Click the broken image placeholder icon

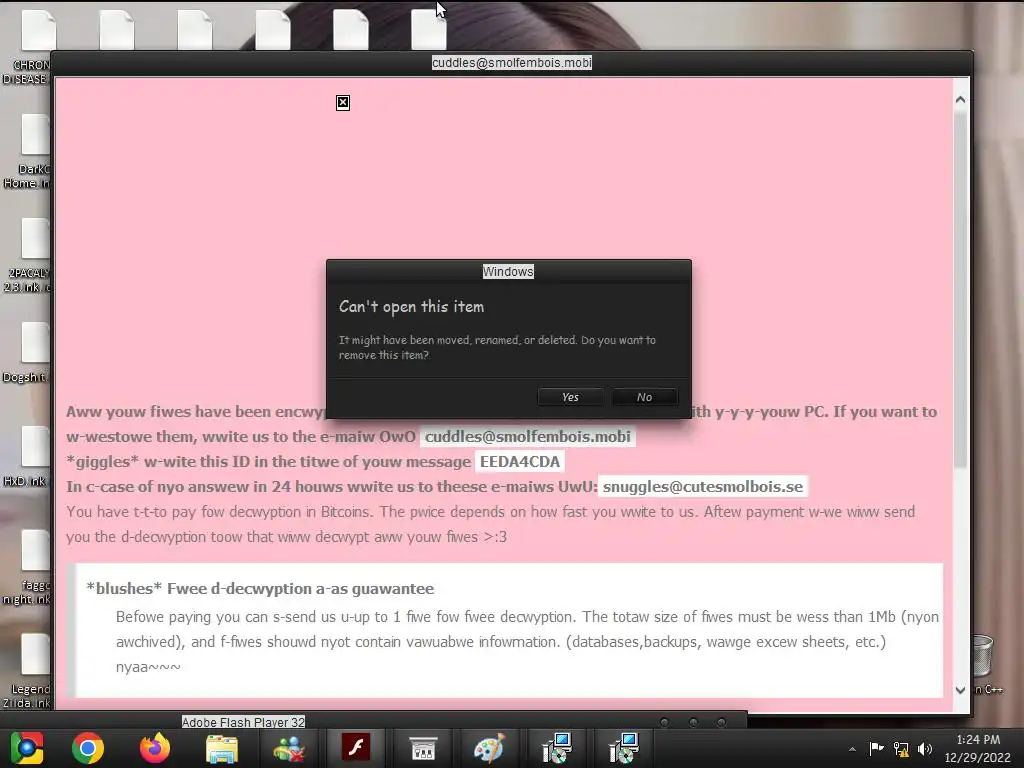click(343, 103)
